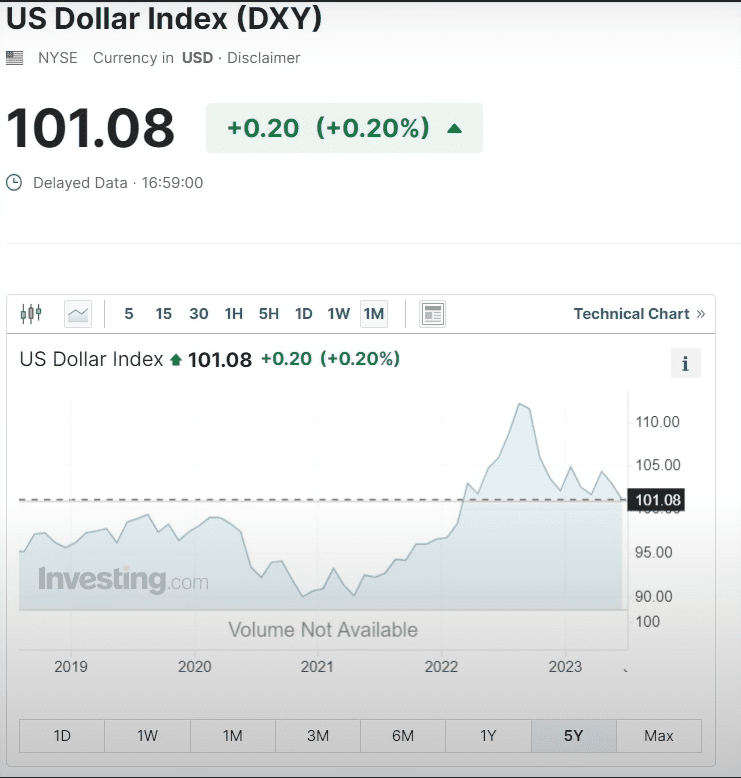
Task: Switch to the 1Y range tab
Action: pos(488,736)
